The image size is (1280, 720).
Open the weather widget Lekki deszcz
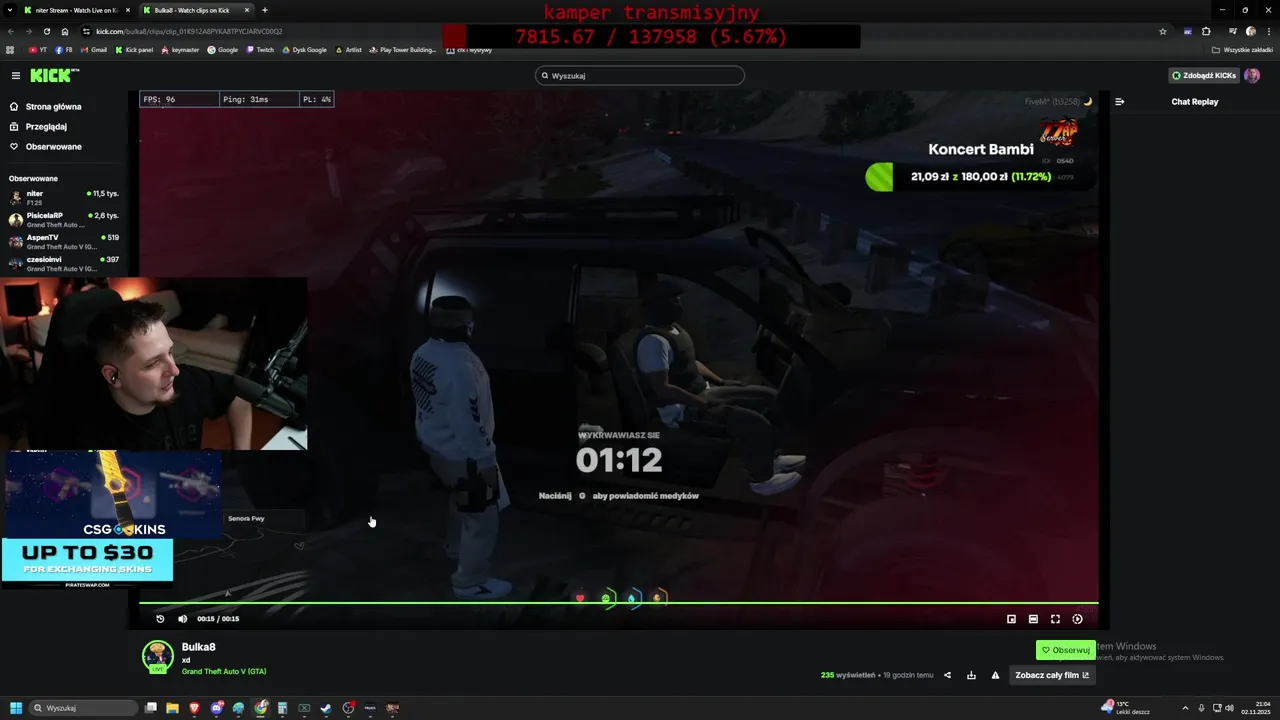(x=1125, y=708)
